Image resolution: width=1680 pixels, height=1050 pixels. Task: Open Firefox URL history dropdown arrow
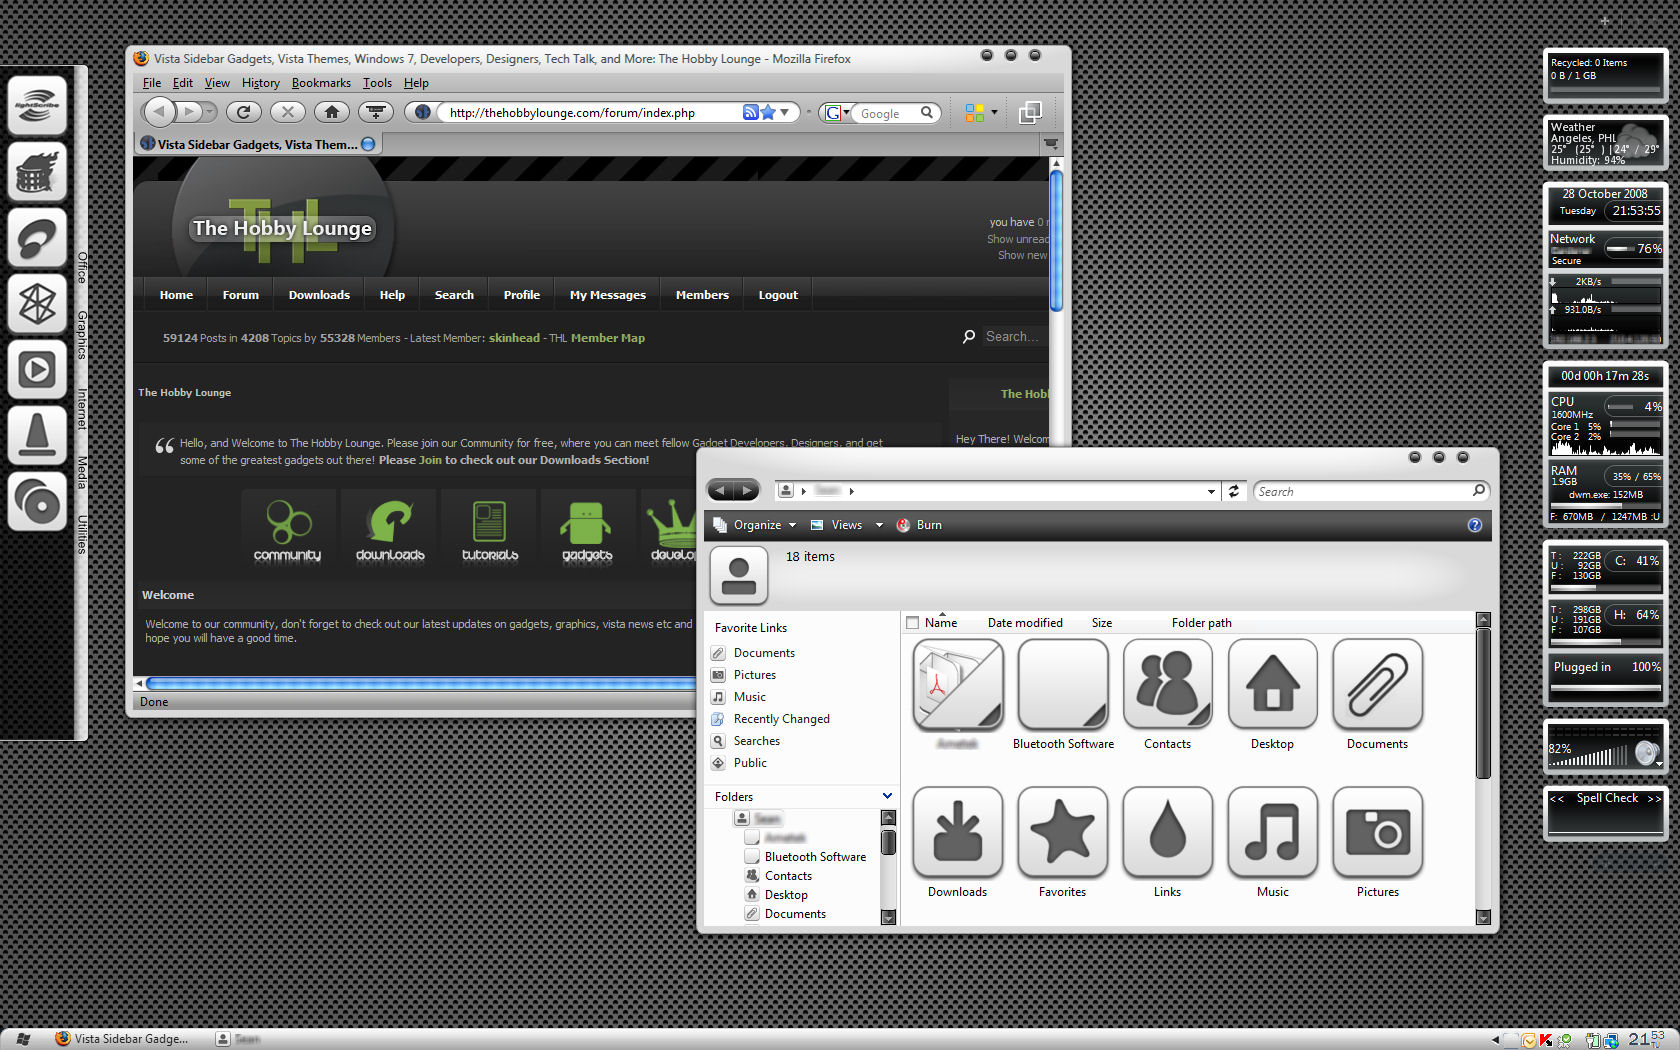coord(785,112)
